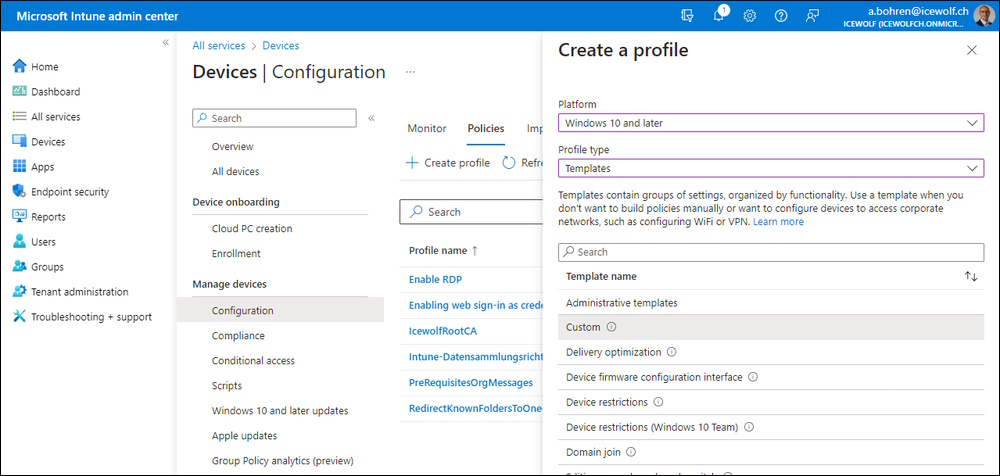Open Scripts menu item
Image resolution: width=1000 pixels, height=476 pixels.
point(226,386)
